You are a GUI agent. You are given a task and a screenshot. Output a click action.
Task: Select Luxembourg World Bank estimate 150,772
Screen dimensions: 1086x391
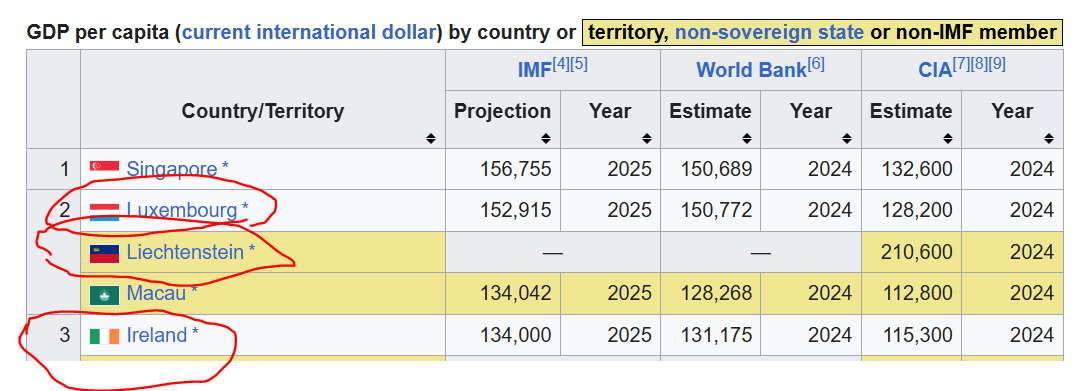(717, 210)
